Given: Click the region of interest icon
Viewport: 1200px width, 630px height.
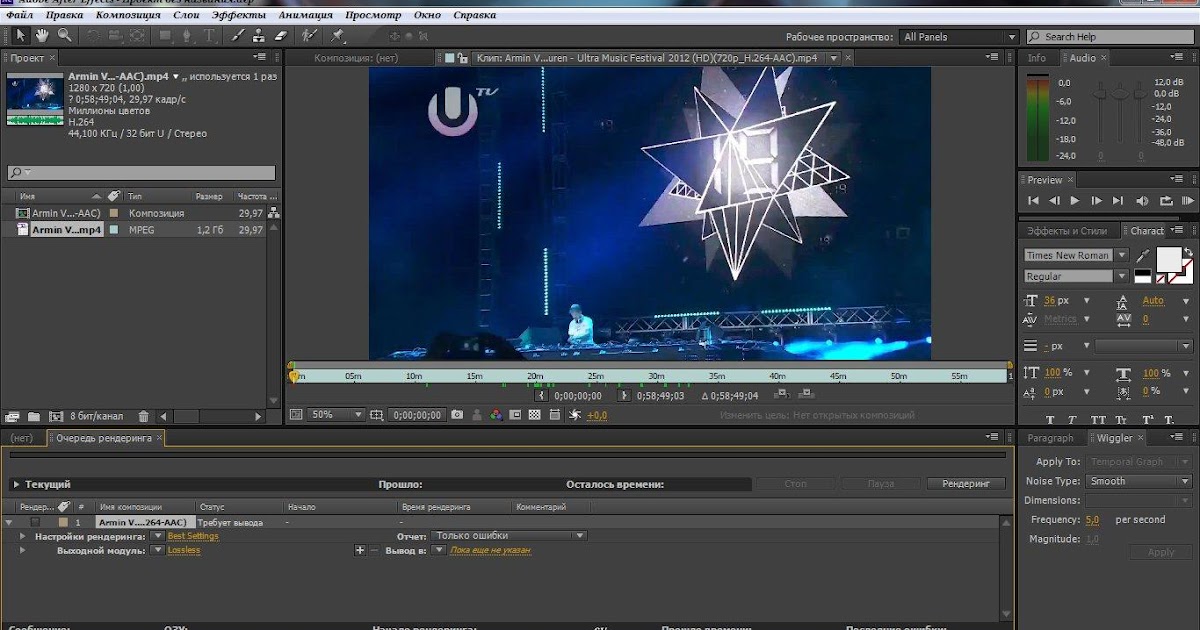Looking at the screenshot, I should pos(516,414).
